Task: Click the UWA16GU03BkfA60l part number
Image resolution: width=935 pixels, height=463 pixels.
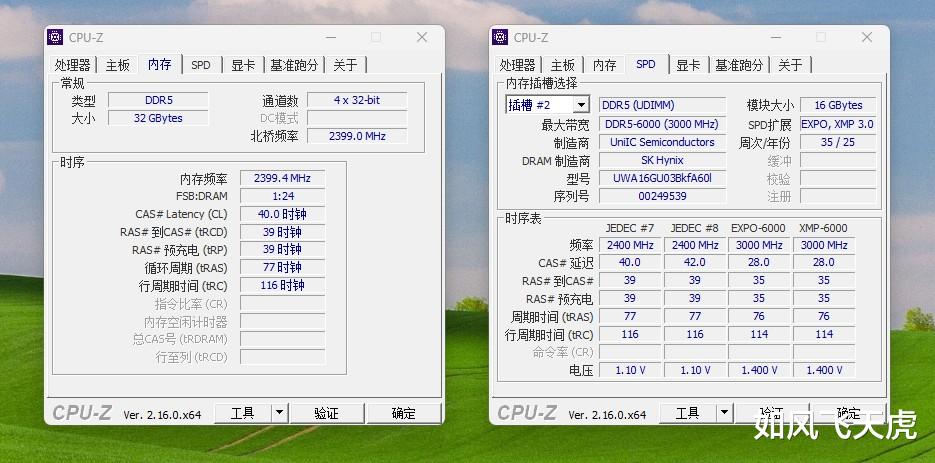Action: [x=662, y=178]
